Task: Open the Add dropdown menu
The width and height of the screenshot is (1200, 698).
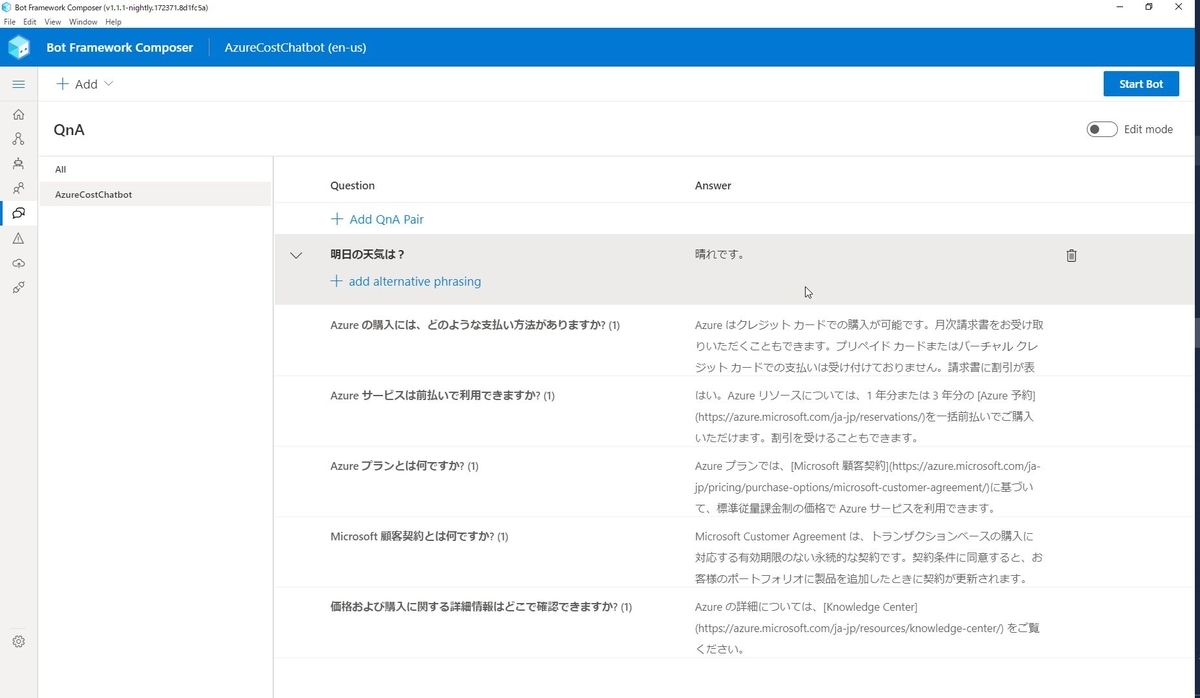Action: coord(84,84)
